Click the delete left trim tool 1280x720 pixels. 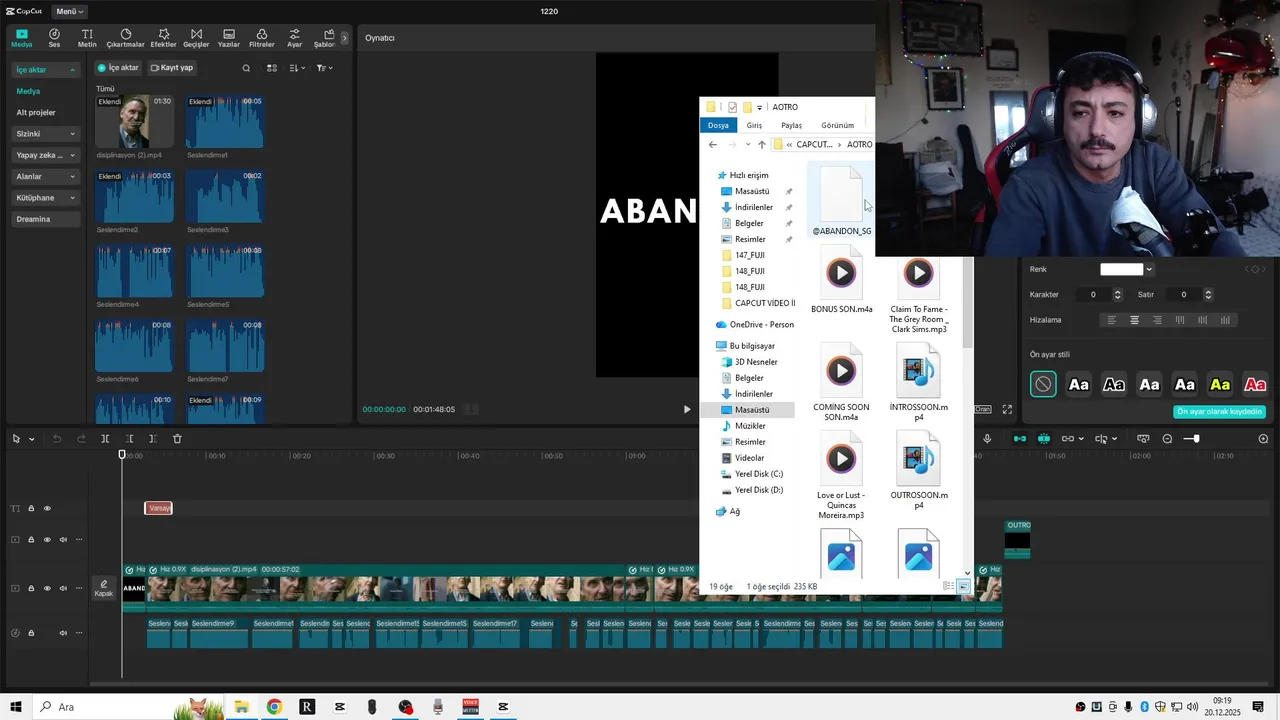point(129,439)
